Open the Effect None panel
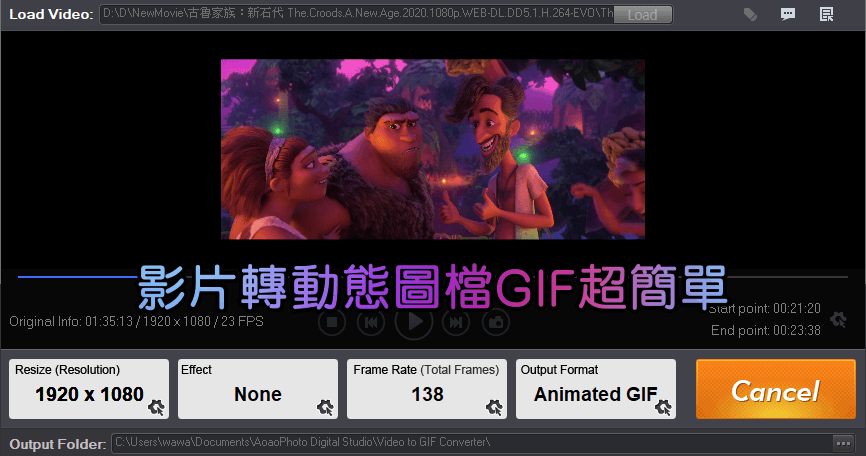The width and height of the screenshot is (866, 456). 258,389
